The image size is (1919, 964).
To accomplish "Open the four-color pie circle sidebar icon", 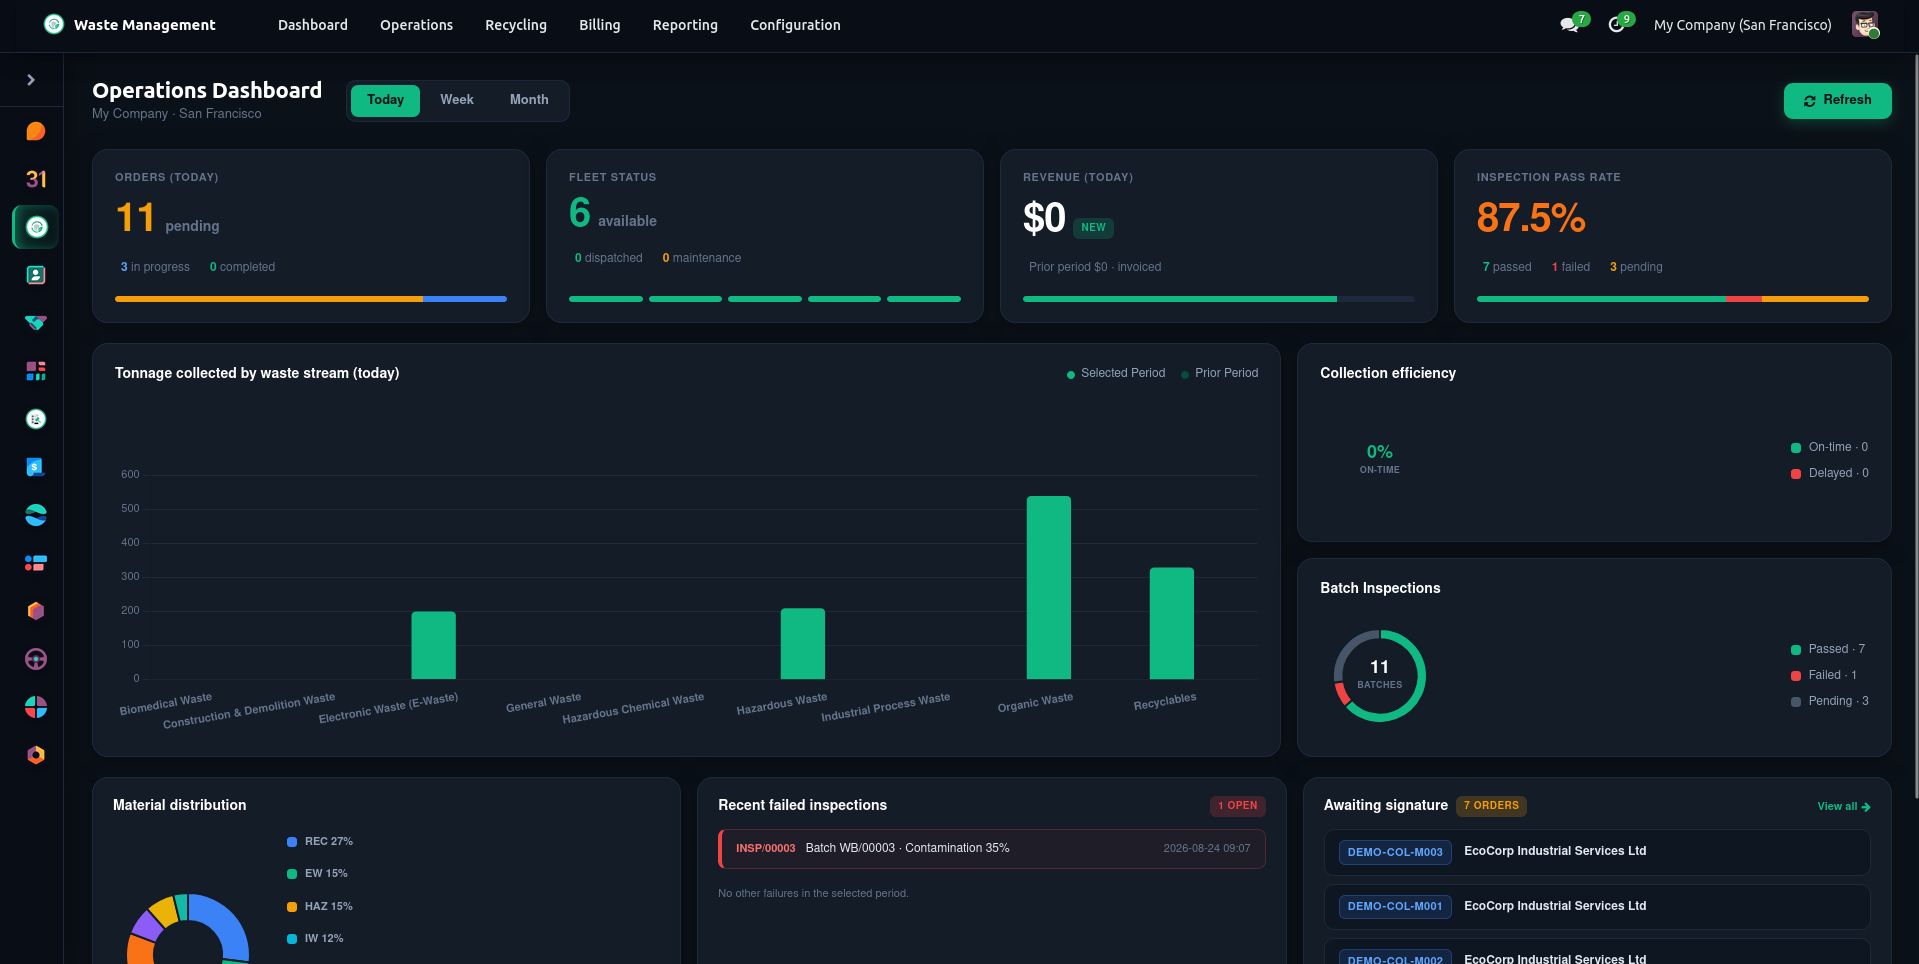I will click(x=36, y=707).
